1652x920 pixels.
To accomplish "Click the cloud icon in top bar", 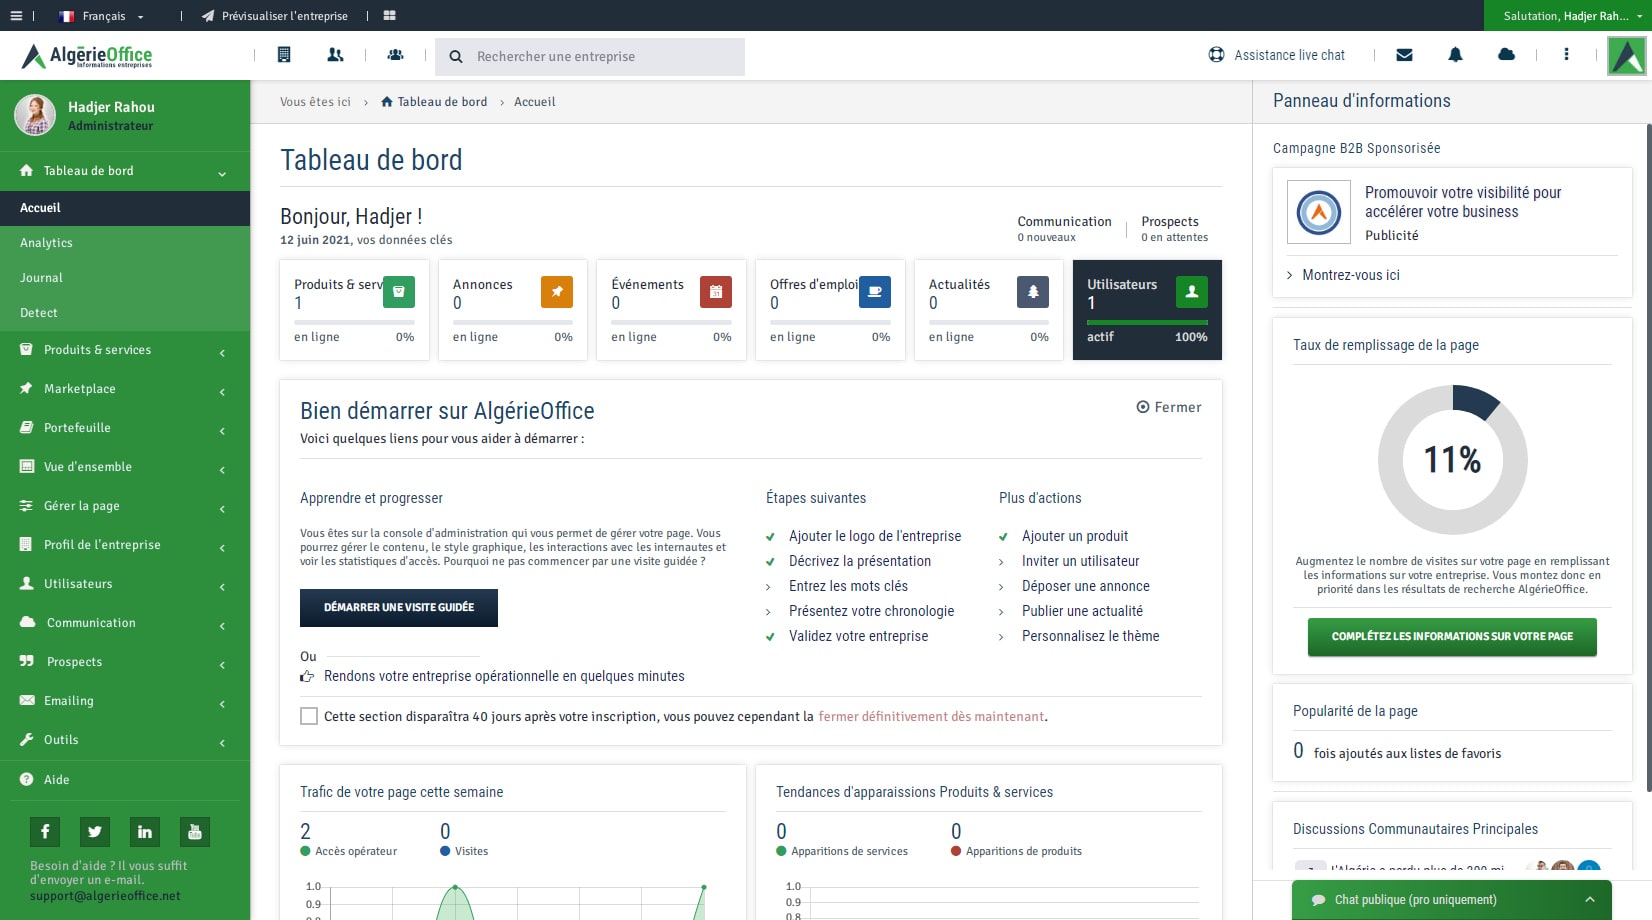I will click(x=1506, y=55).
